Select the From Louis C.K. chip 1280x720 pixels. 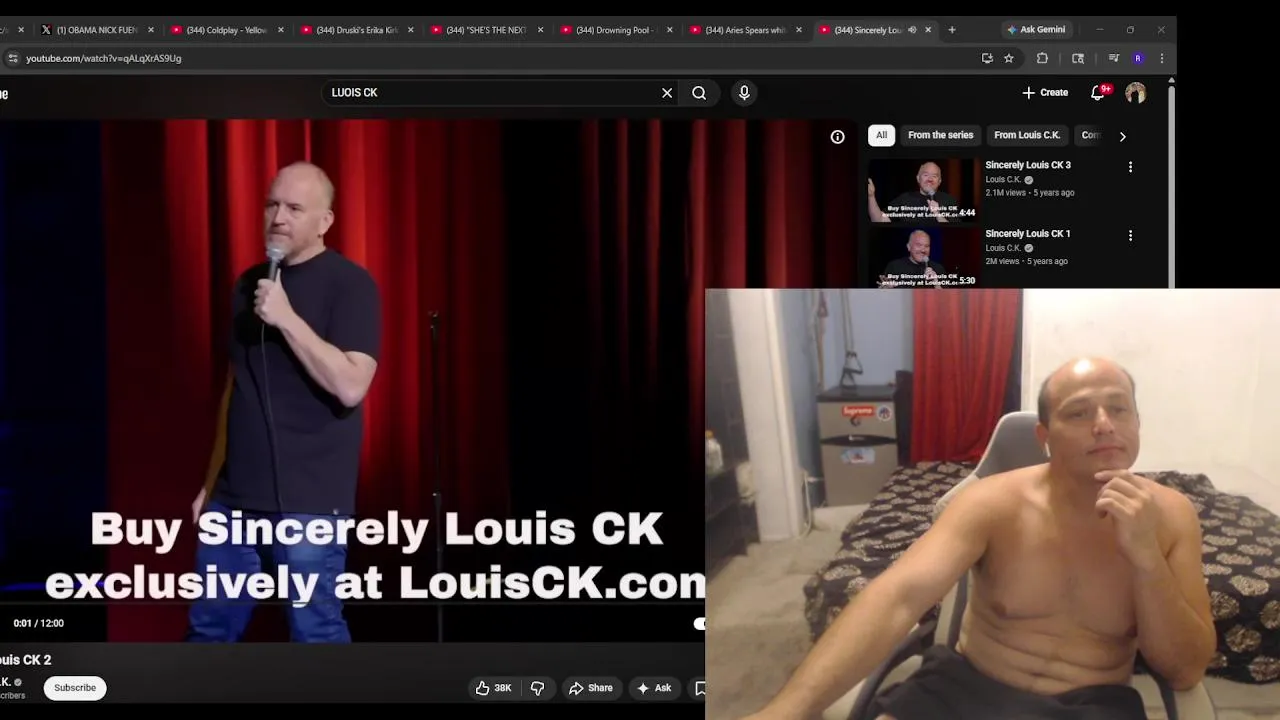tap(1026, 135)
